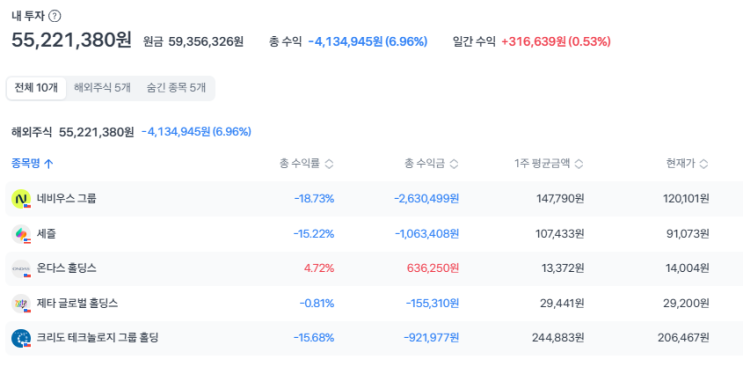The height and width of the screenshot is (367, 743).
Task: Click the -1,063,408원 loss amount
Action: click(426, 234)
